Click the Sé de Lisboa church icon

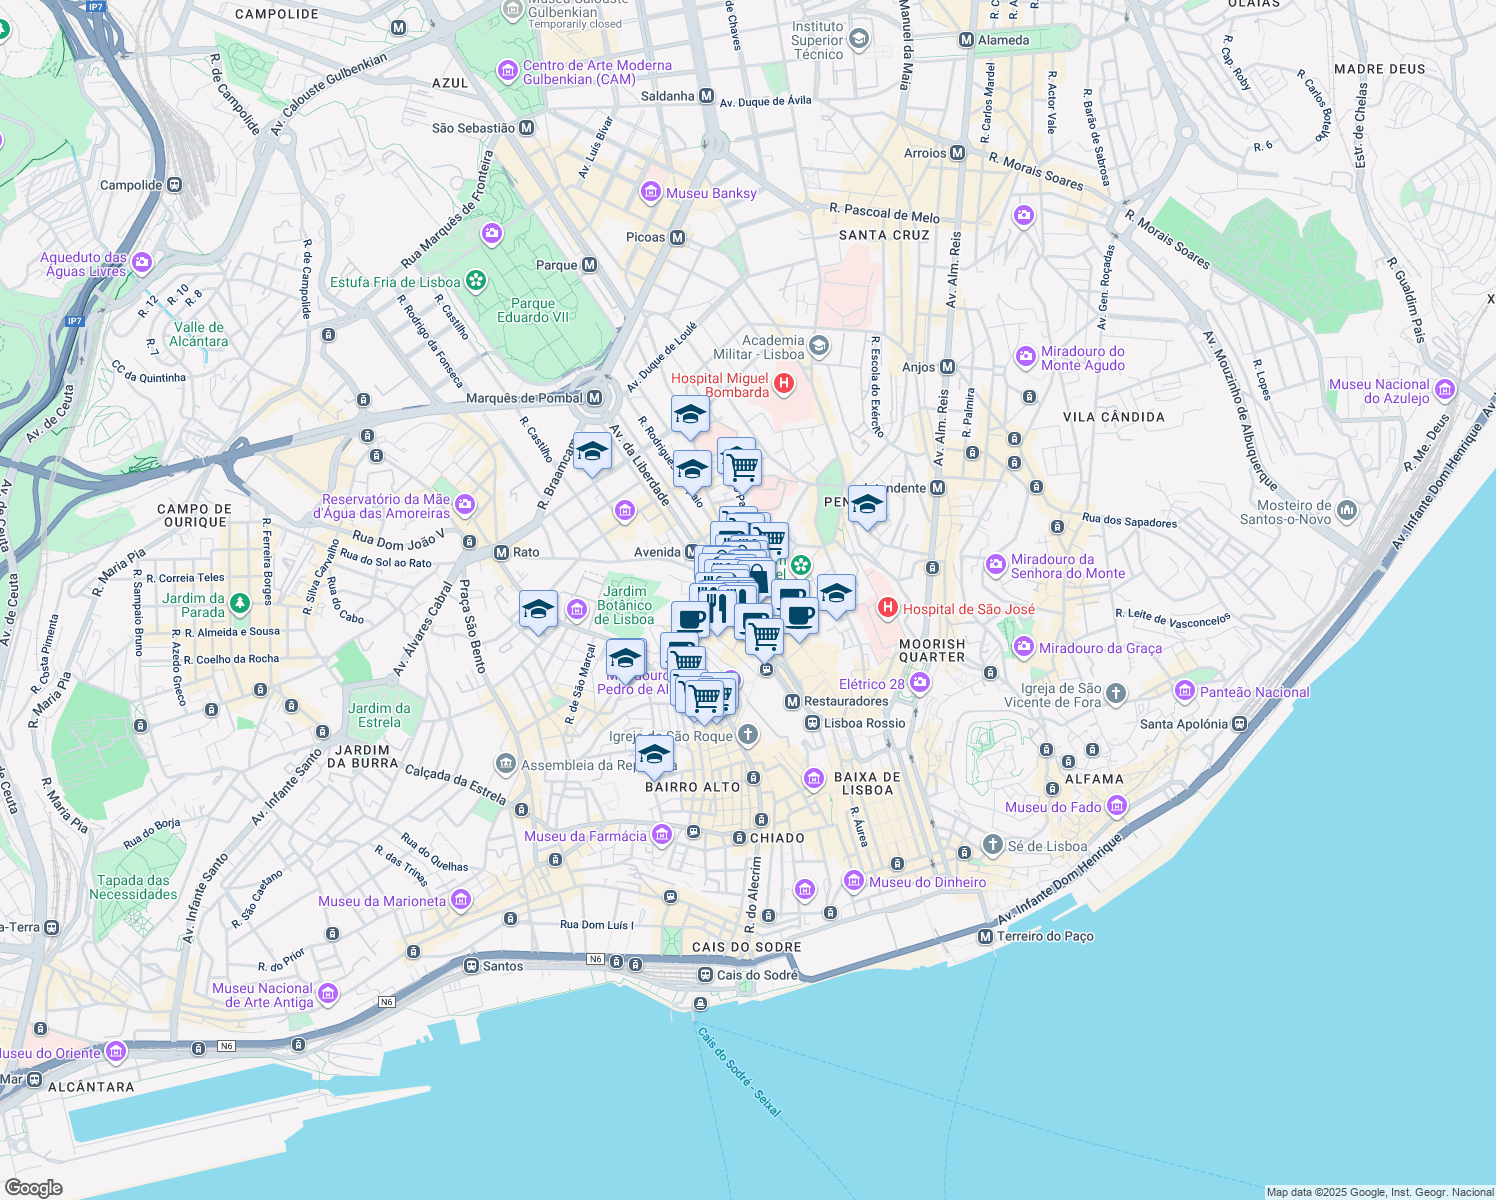pos(992,846)
